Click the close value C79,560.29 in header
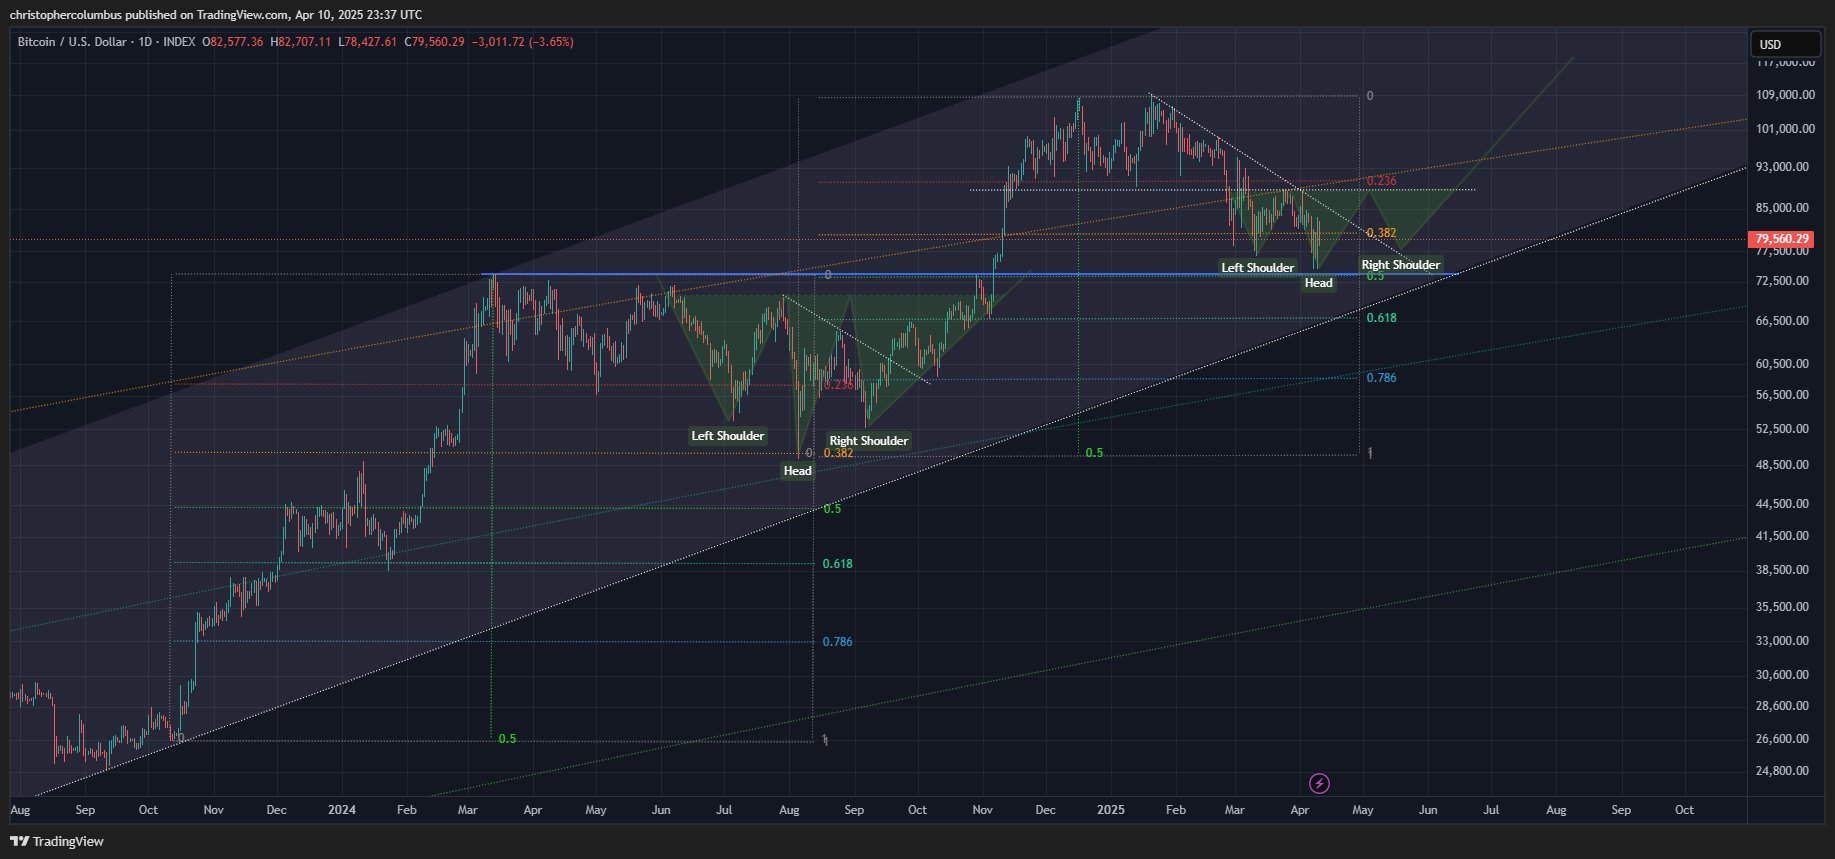The image size is (1835, 859). click(435, 42)
